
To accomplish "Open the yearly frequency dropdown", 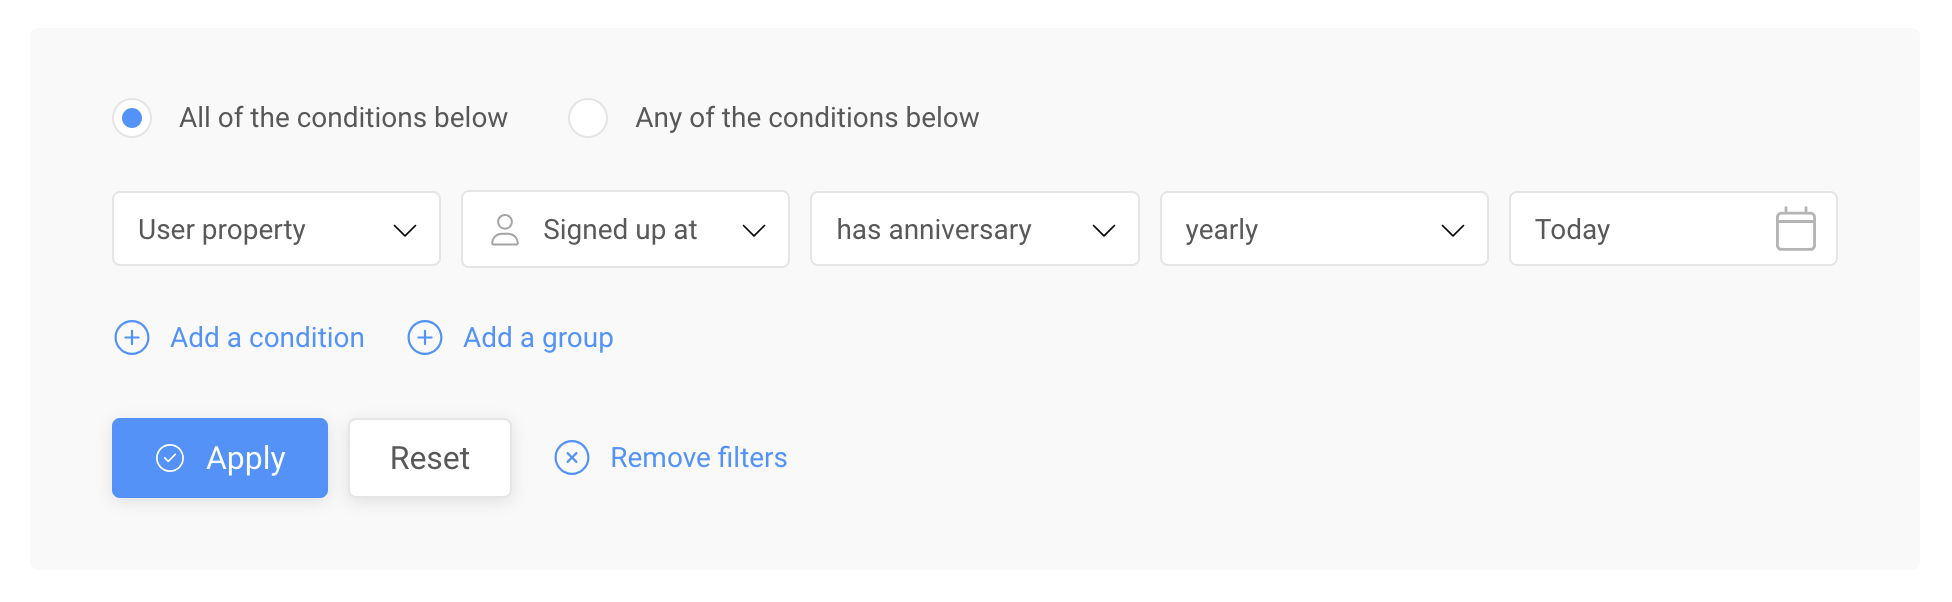I will 1324,229.
